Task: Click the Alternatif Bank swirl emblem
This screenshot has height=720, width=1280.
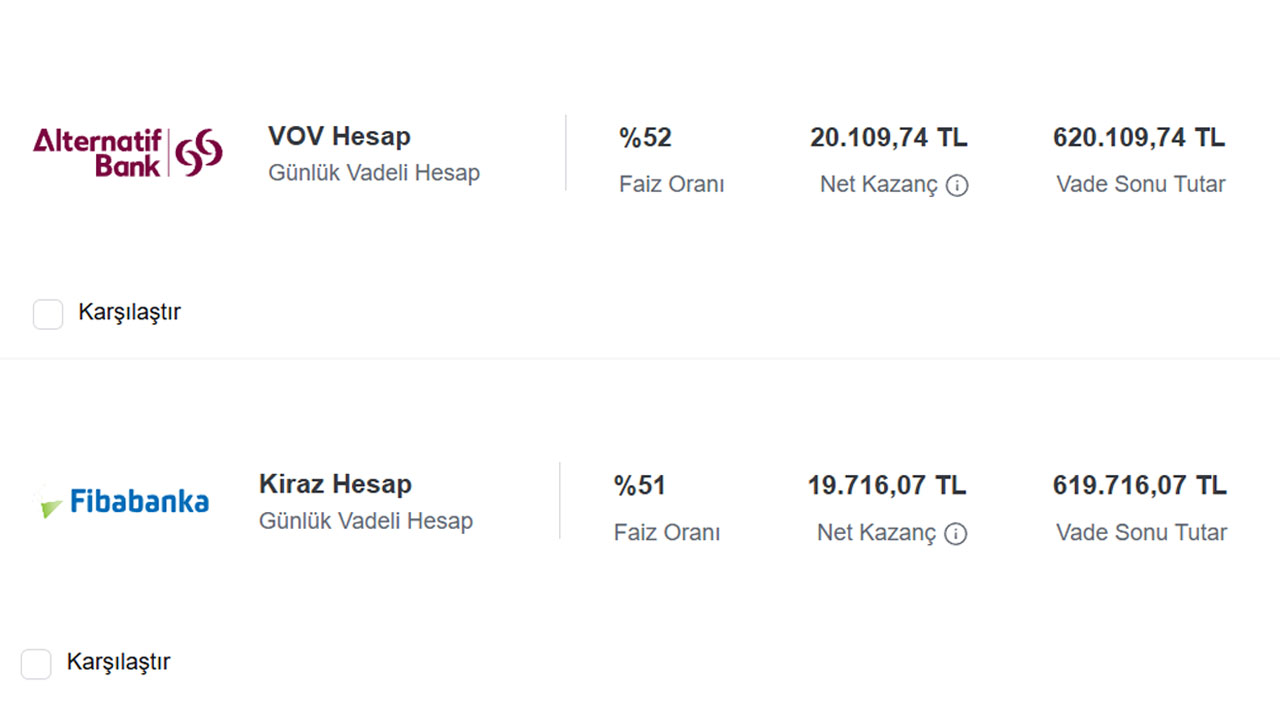Action: coord(199,152)
